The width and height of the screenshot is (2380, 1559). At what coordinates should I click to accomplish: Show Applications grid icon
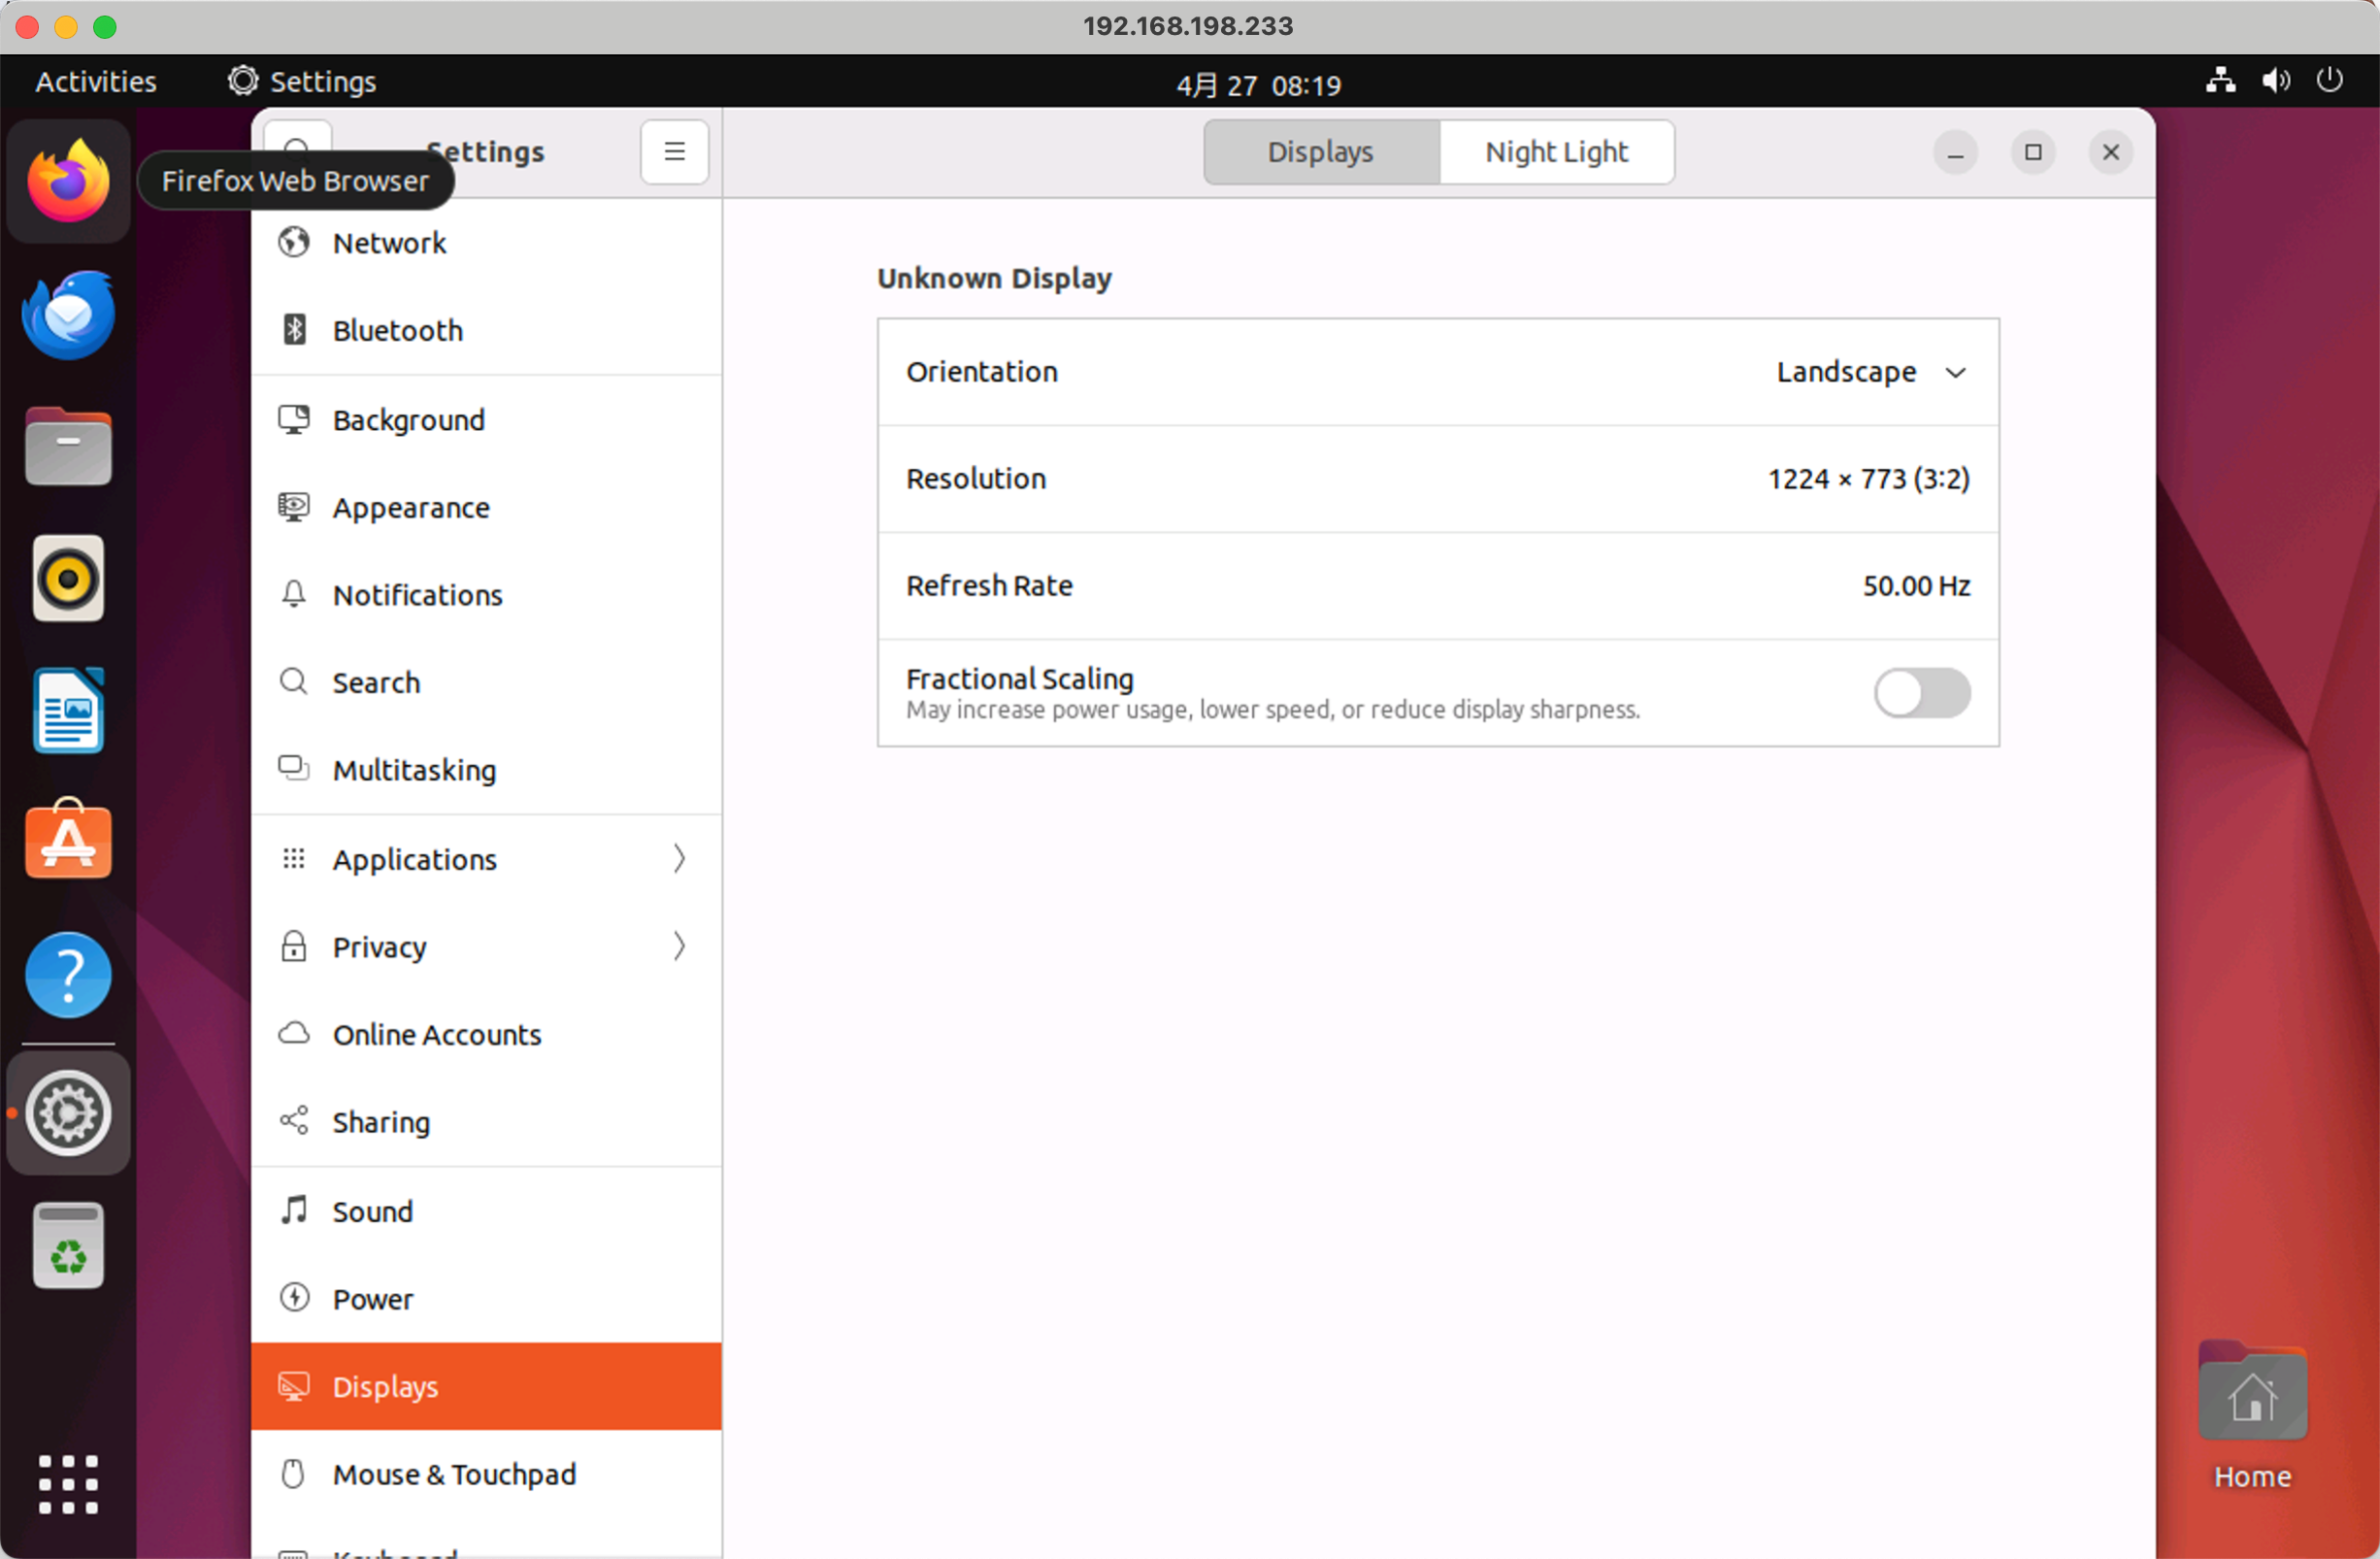68,1483
